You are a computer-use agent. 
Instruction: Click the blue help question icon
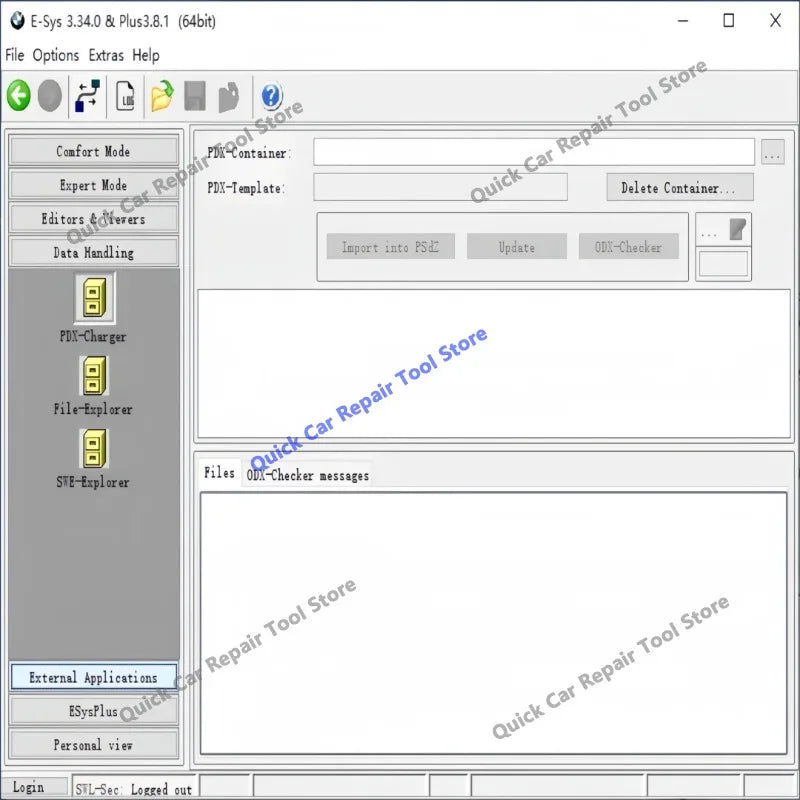[x=271, y=96]
